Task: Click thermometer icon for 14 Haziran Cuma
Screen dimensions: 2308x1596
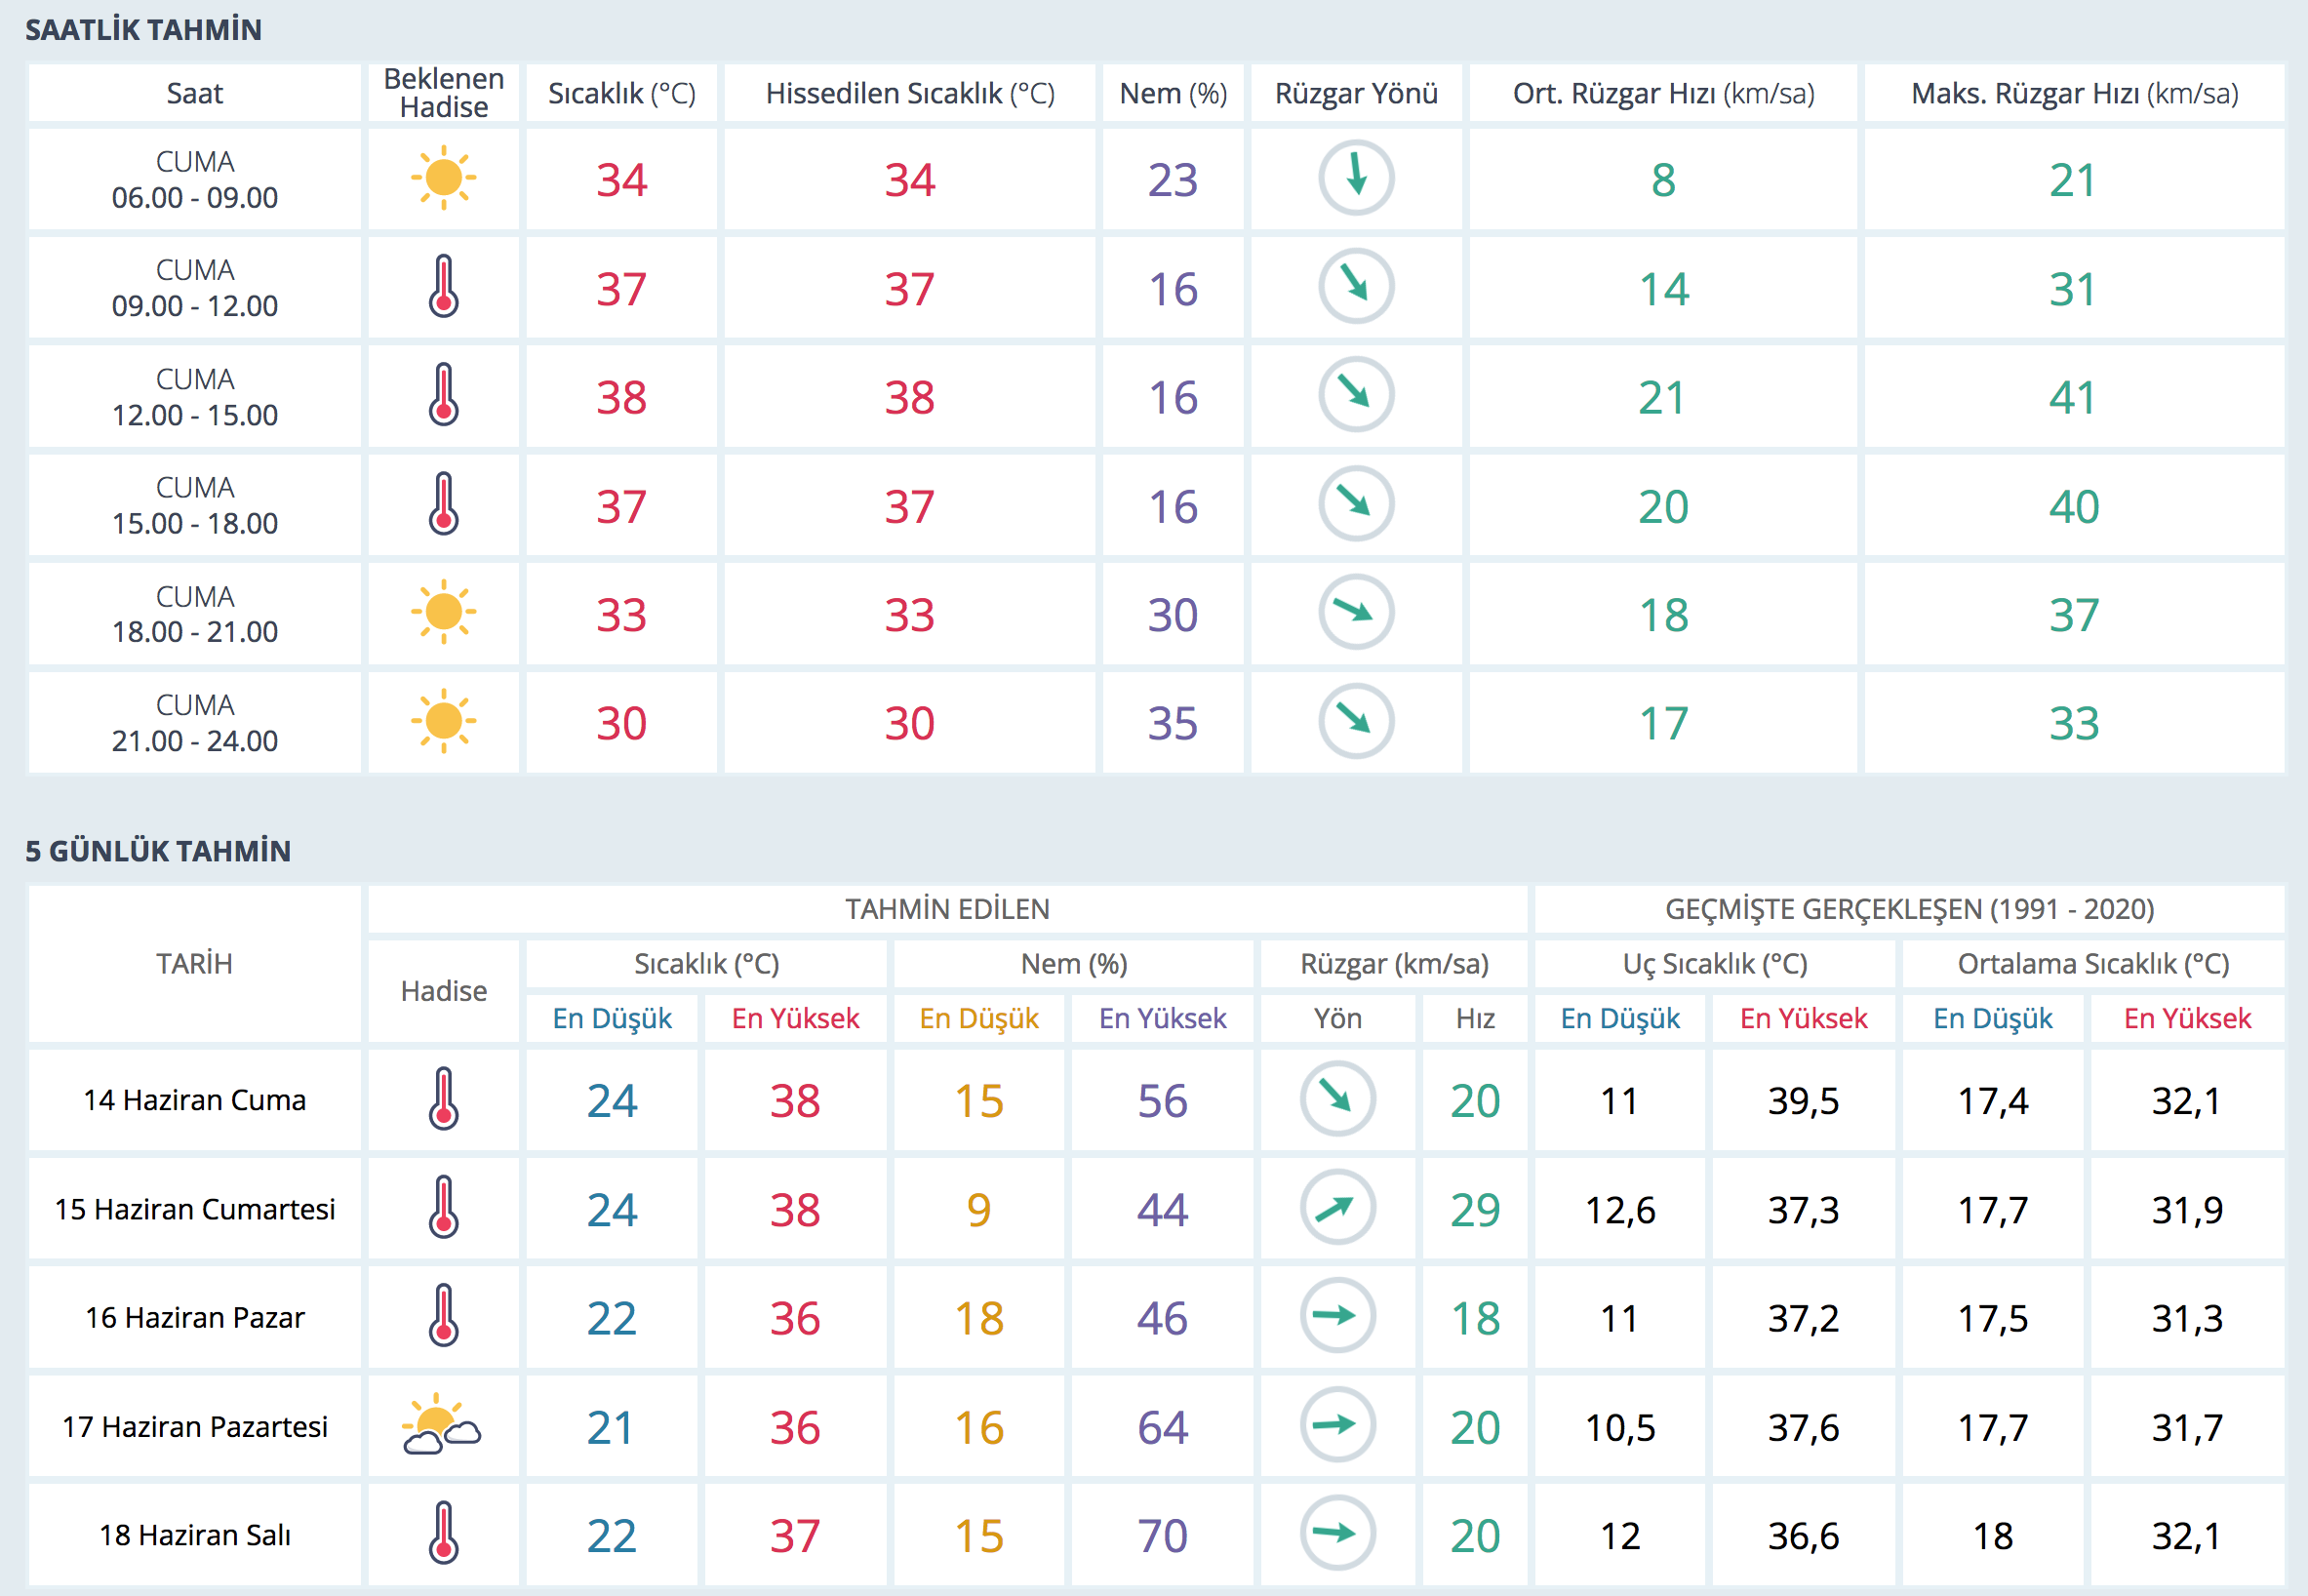Action: tap(443, 1099)
